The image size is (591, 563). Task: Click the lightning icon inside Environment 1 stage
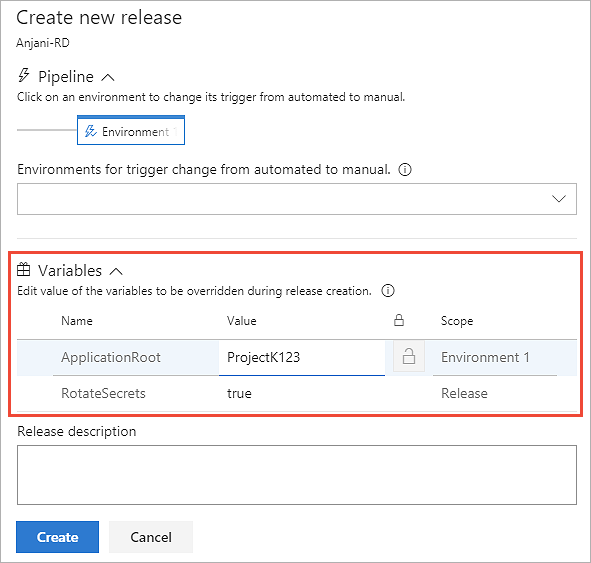click(x=90, y=132)
